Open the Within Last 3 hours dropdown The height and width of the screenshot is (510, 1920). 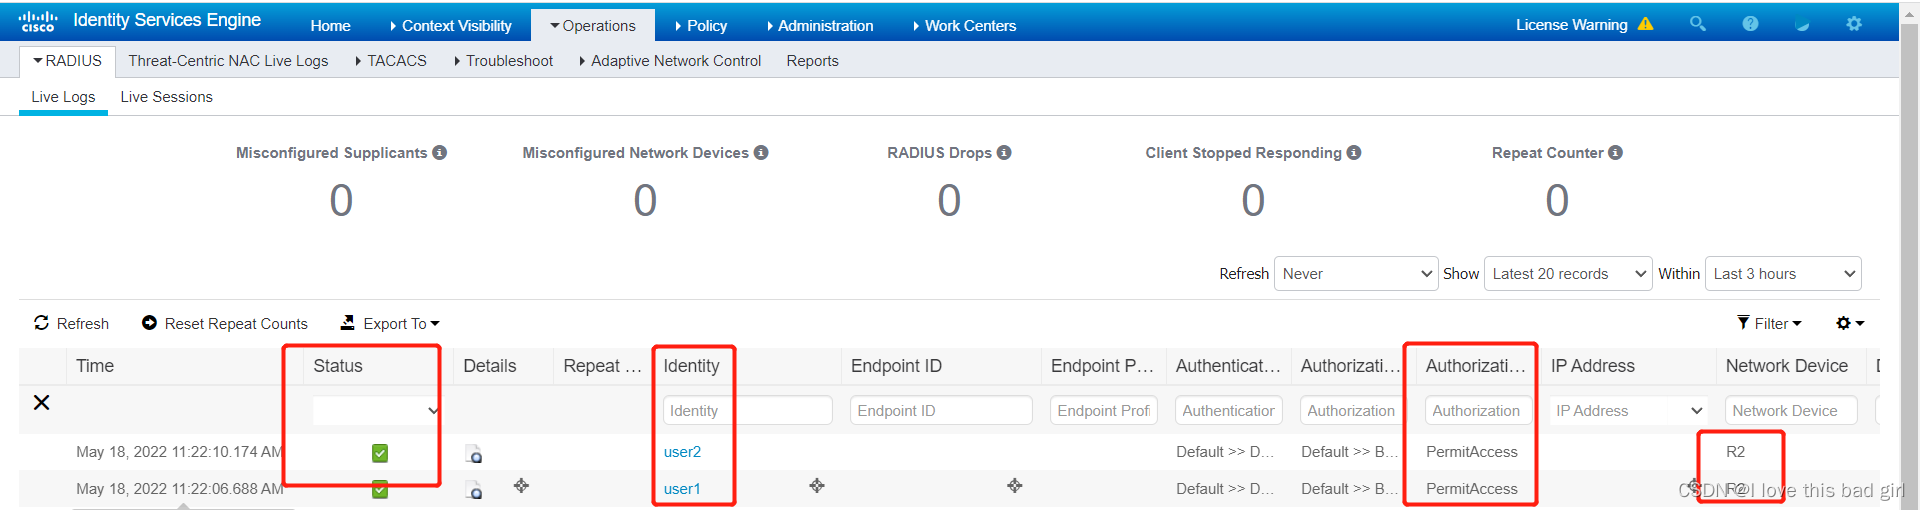point(1783,273)
